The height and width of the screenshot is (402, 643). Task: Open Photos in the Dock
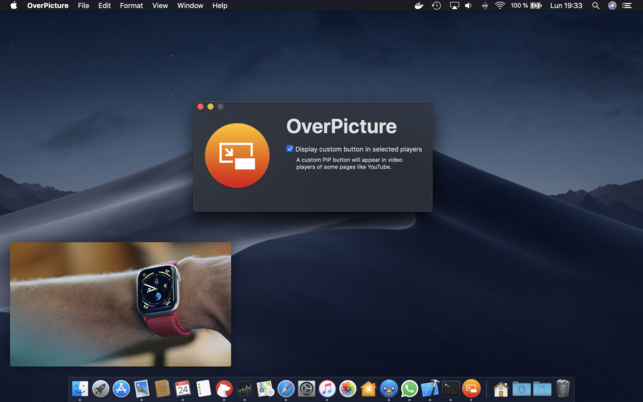(x=348, y=388)
